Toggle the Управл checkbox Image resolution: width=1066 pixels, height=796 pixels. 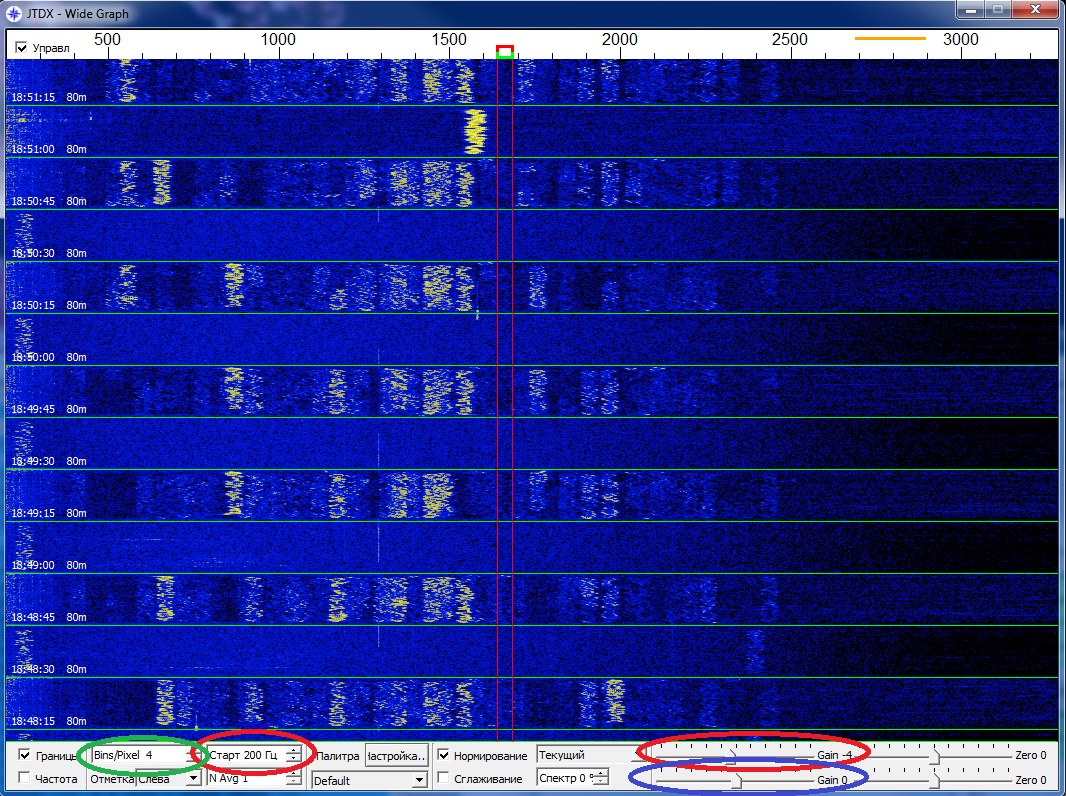[x=22, y=47]
